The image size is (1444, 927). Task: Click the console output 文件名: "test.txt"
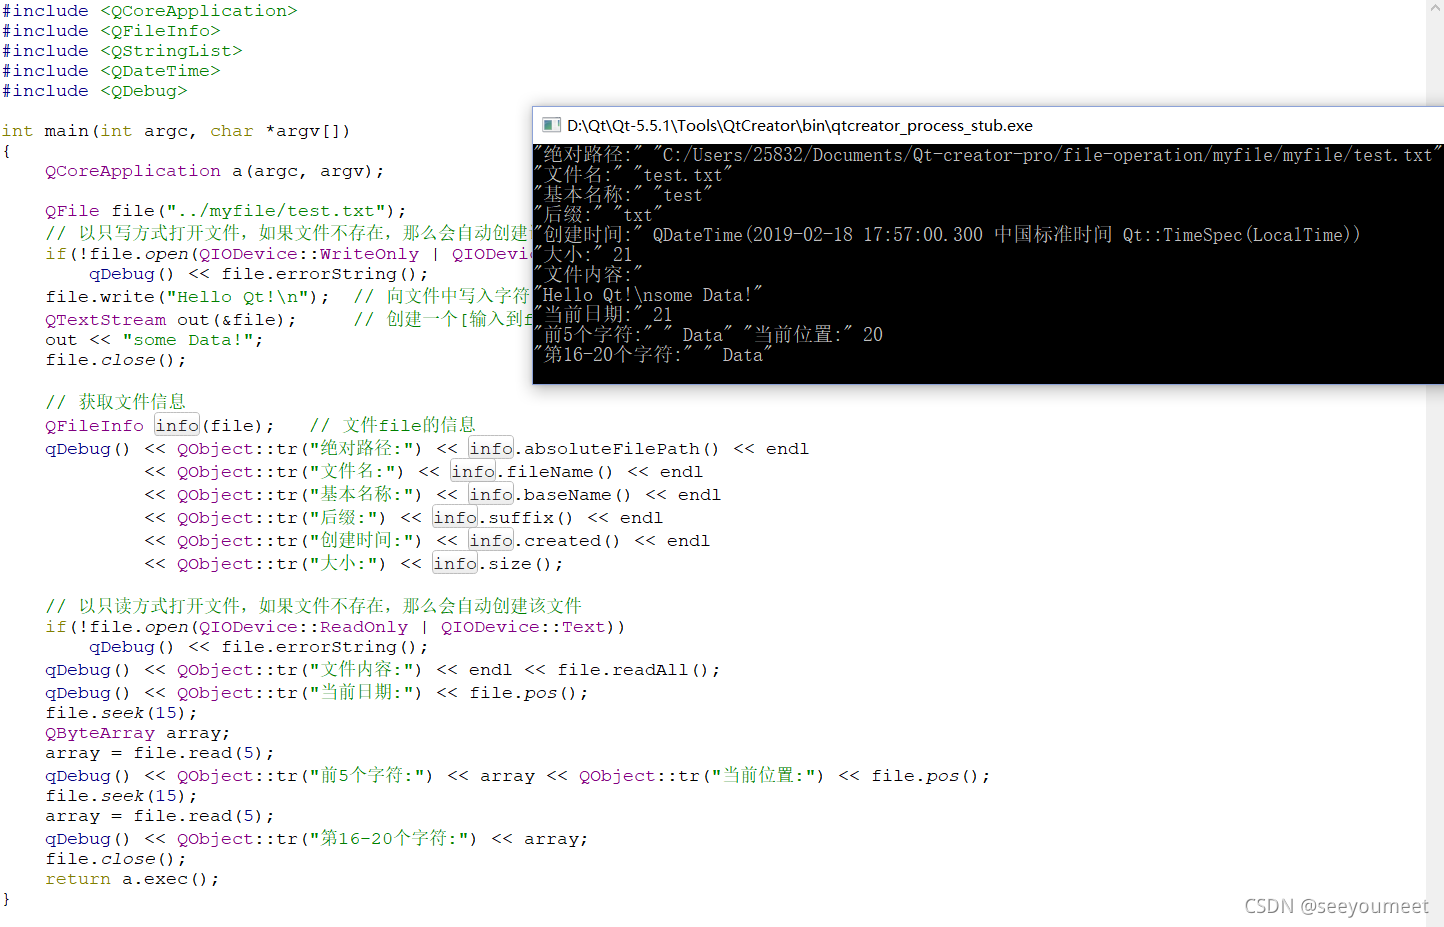(x=634, y=175)
